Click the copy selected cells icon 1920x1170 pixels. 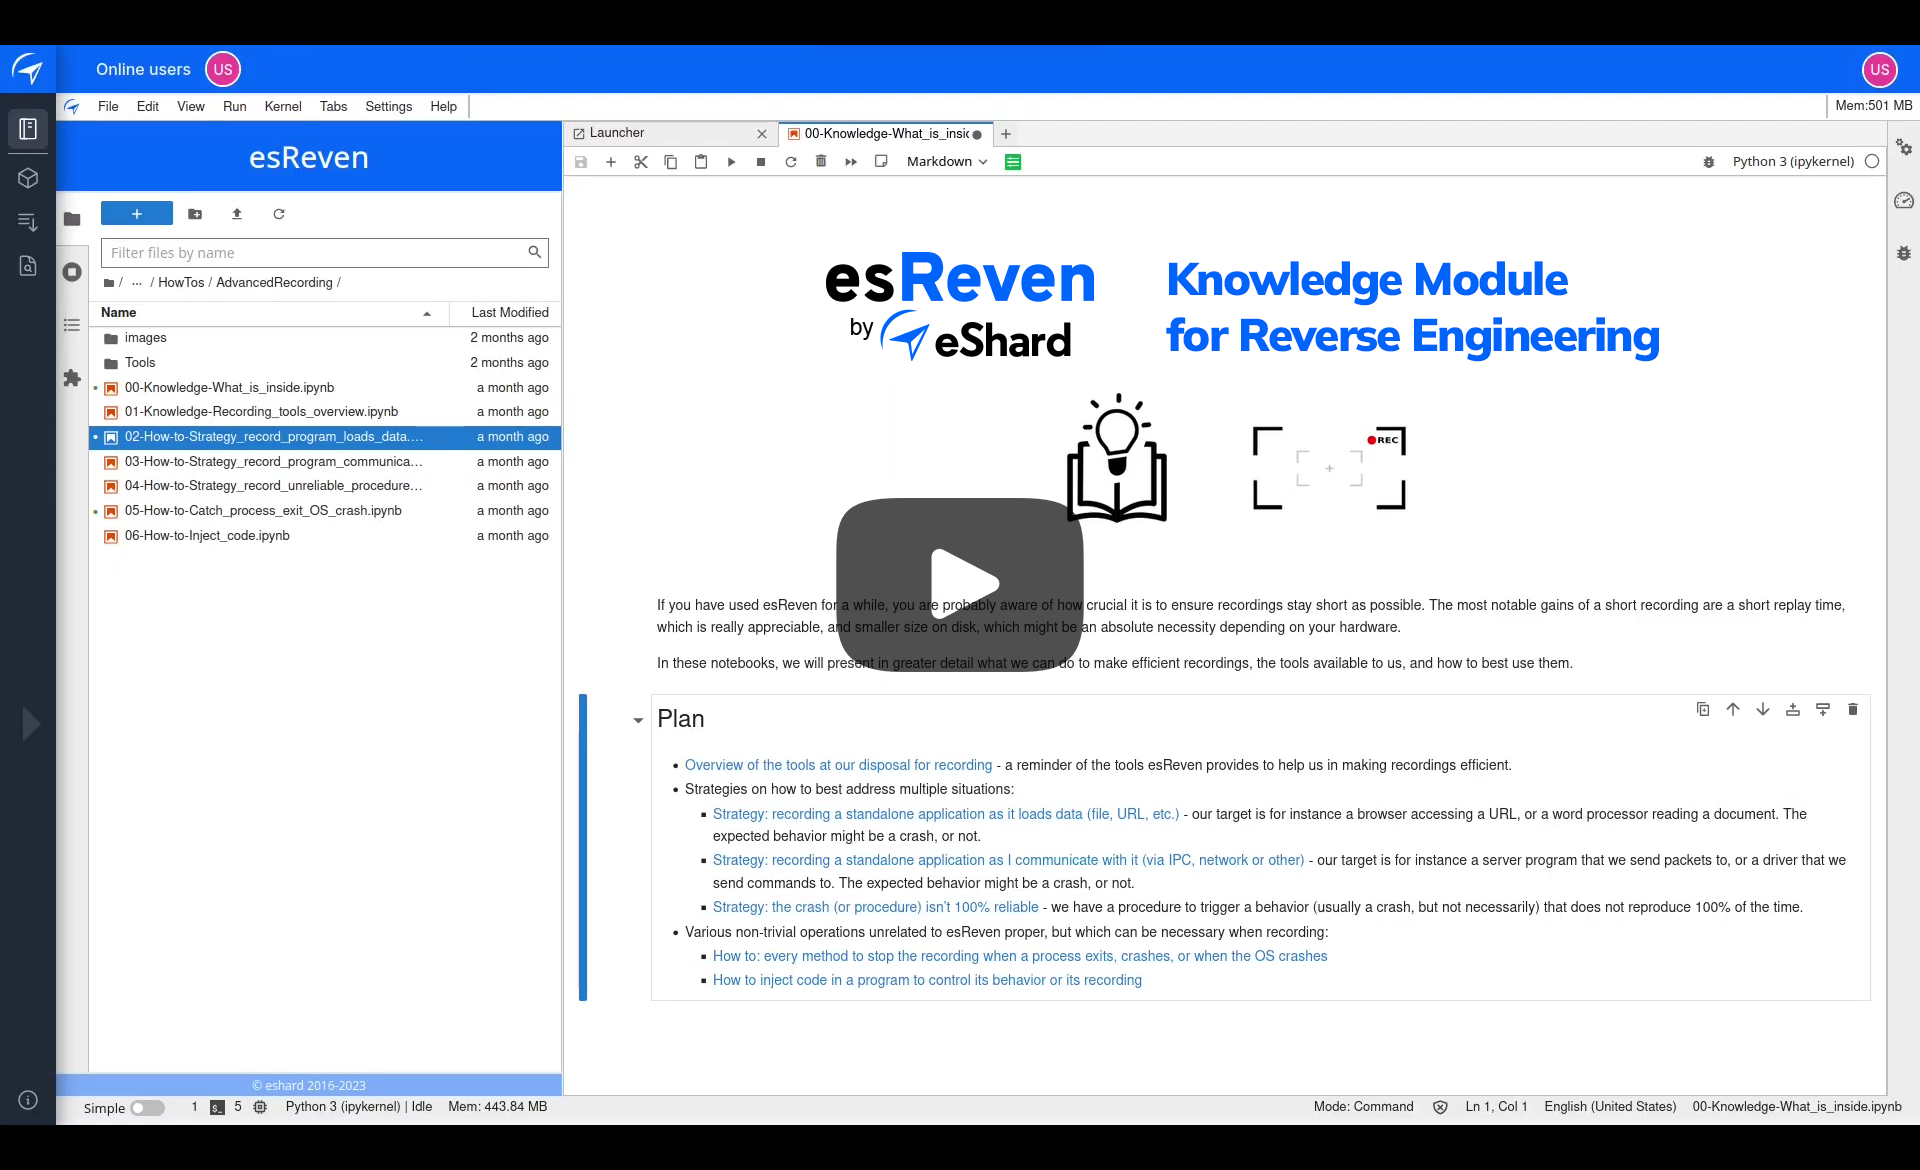click(671, 160)
